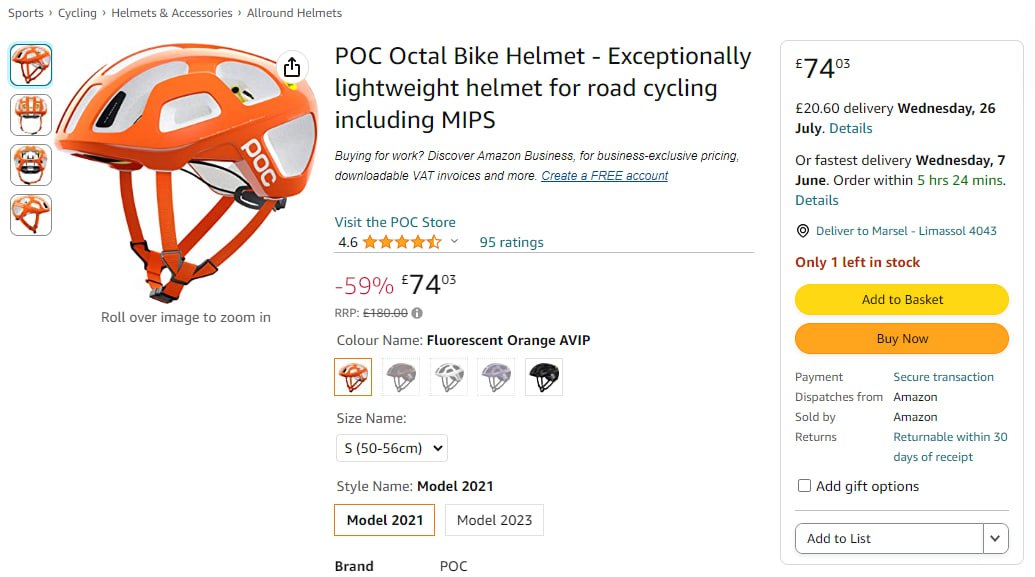Viewport: 1035px width, 577px height.
Task: Open Helmets & Accessories breadcrumb
Action: tap(170, 13)
